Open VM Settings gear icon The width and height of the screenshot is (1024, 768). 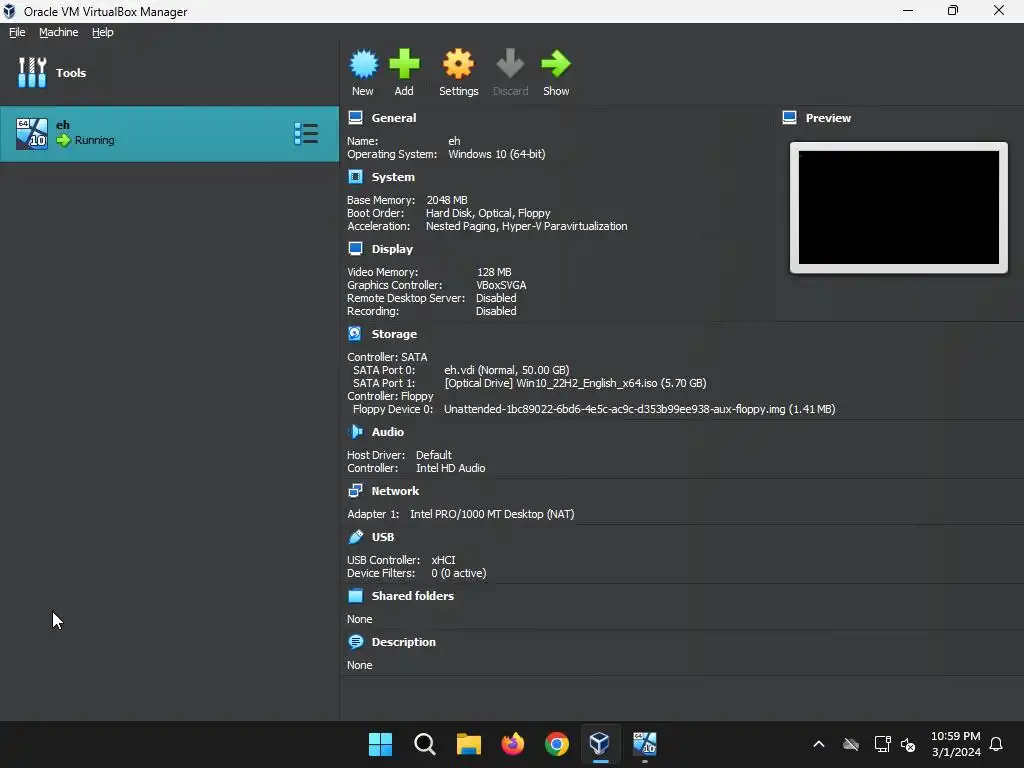[458, 64]
